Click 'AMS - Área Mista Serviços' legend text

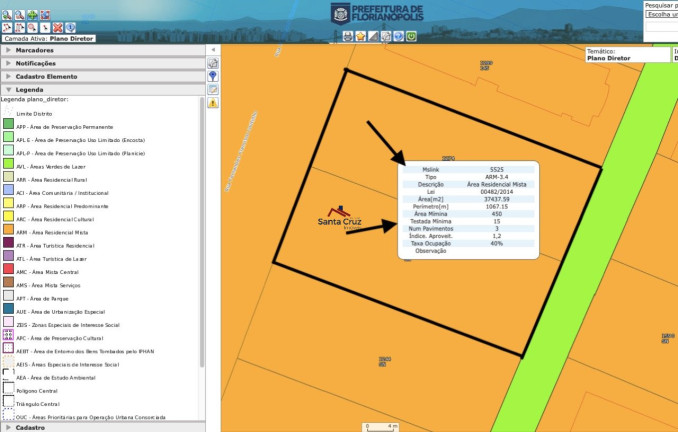coord(48,285)
